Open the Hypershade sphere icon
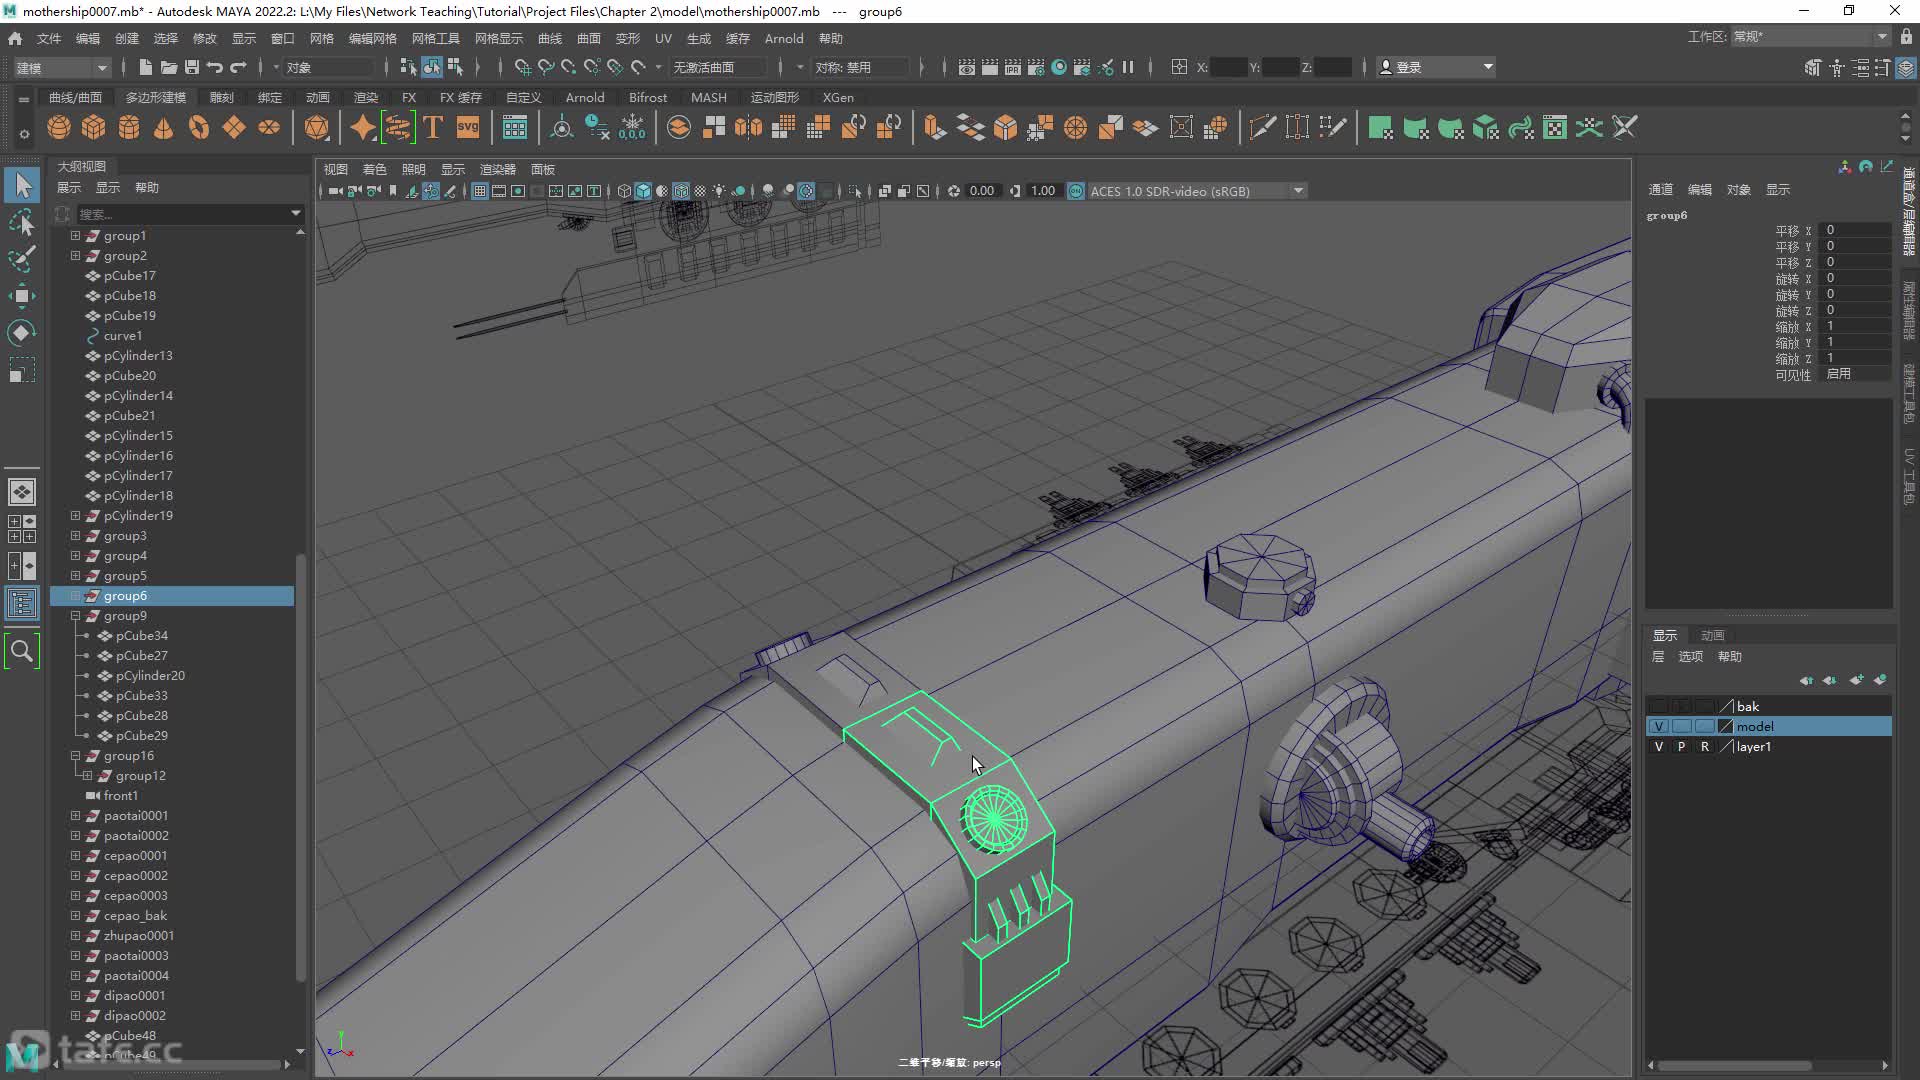Image resolution: width=1920 pixels, height=1080 pixels. point(1059,67)
